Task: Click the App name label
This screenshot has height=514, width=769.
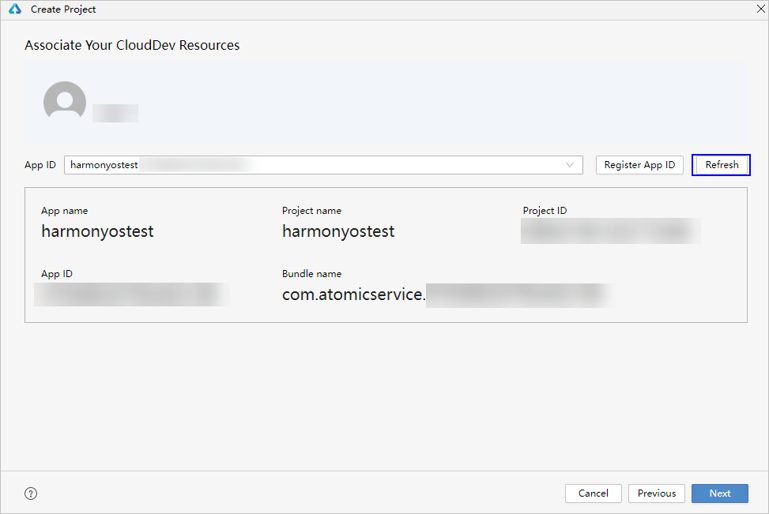Action: coord(64,211)
